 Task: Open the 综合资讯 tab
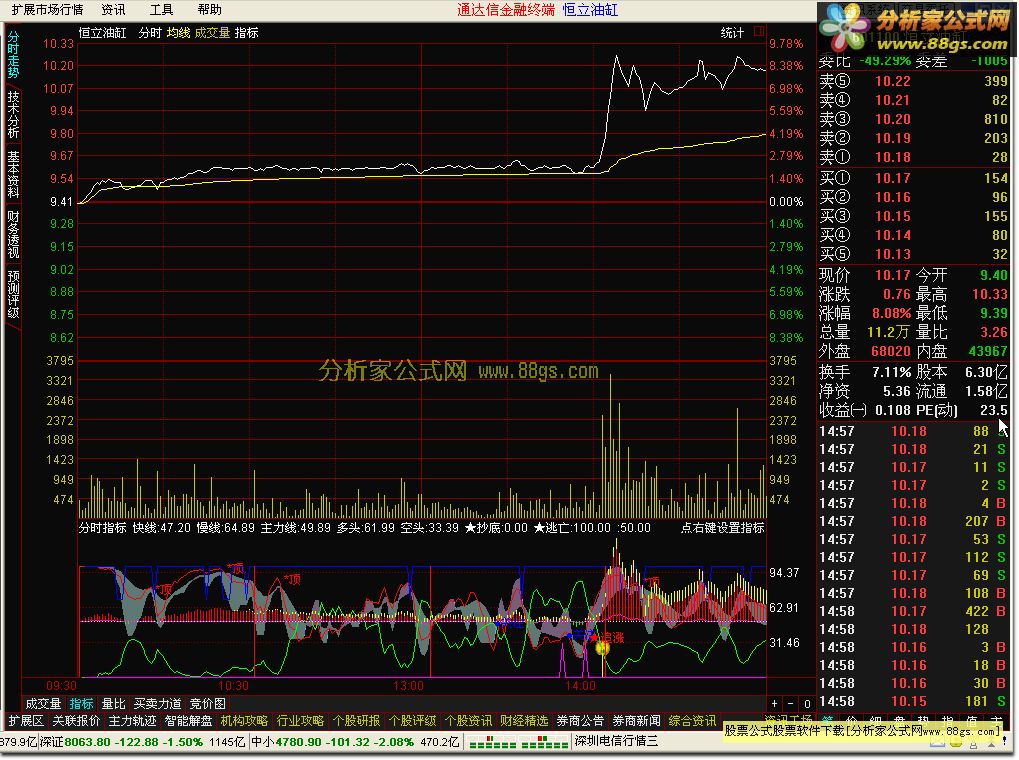point(692,720)
